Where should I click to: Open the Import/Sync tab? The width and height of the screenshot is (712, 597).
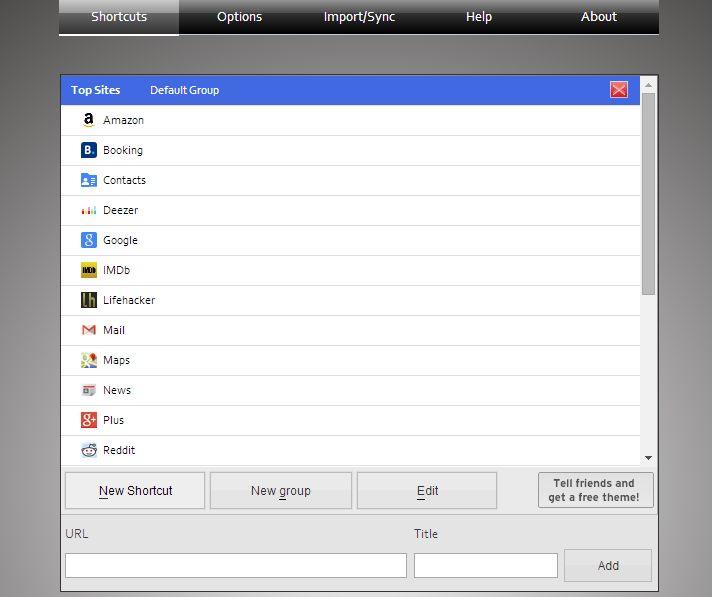click(x=359, y=17)
